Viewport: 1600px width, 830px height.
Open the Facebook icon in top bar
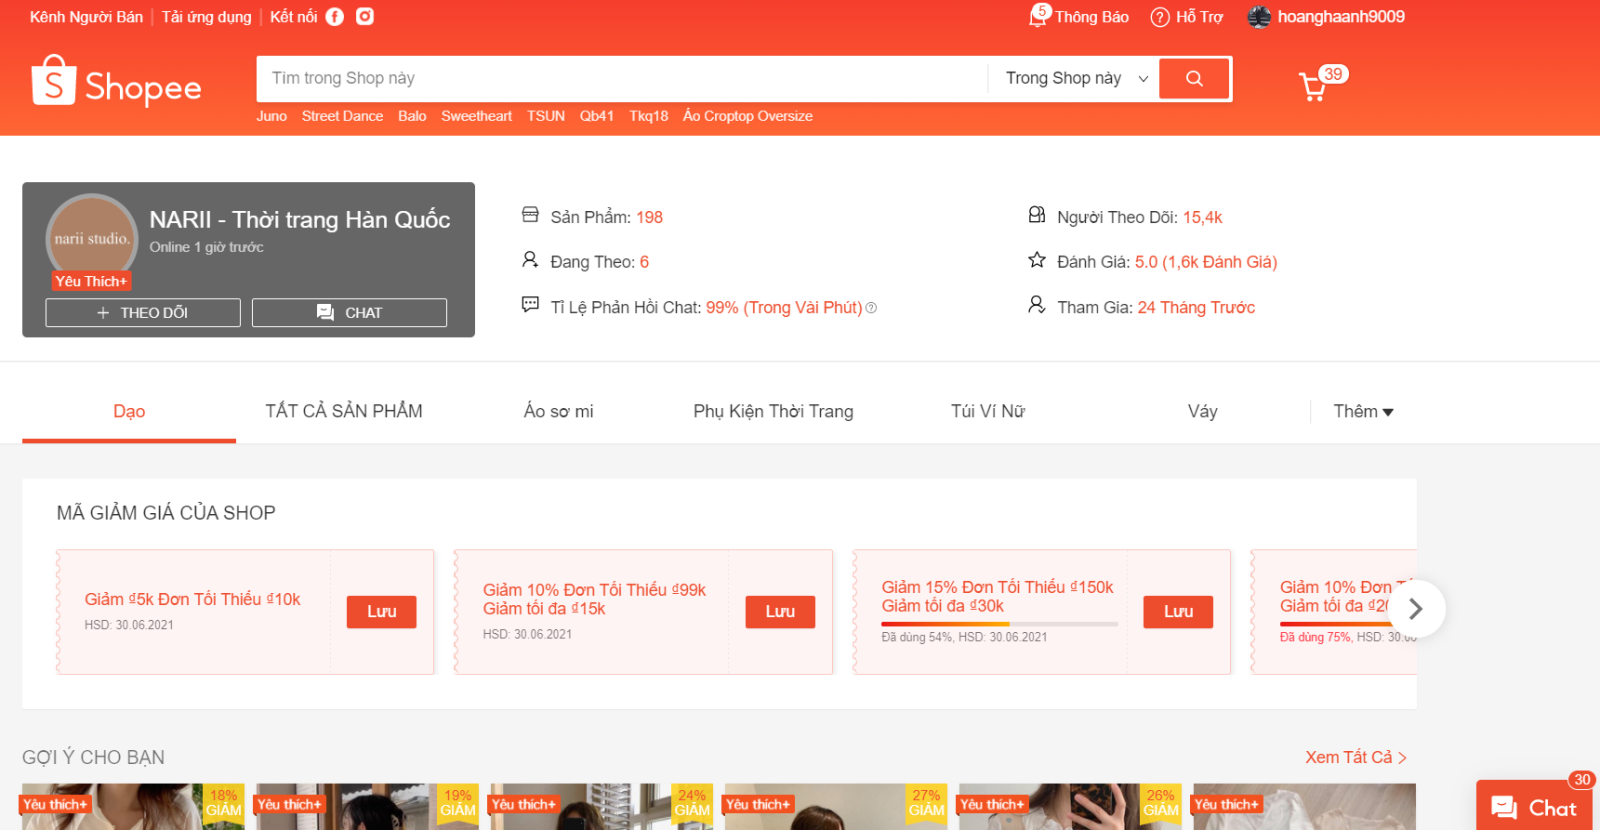pyautogui.click(x=335, y=17)
